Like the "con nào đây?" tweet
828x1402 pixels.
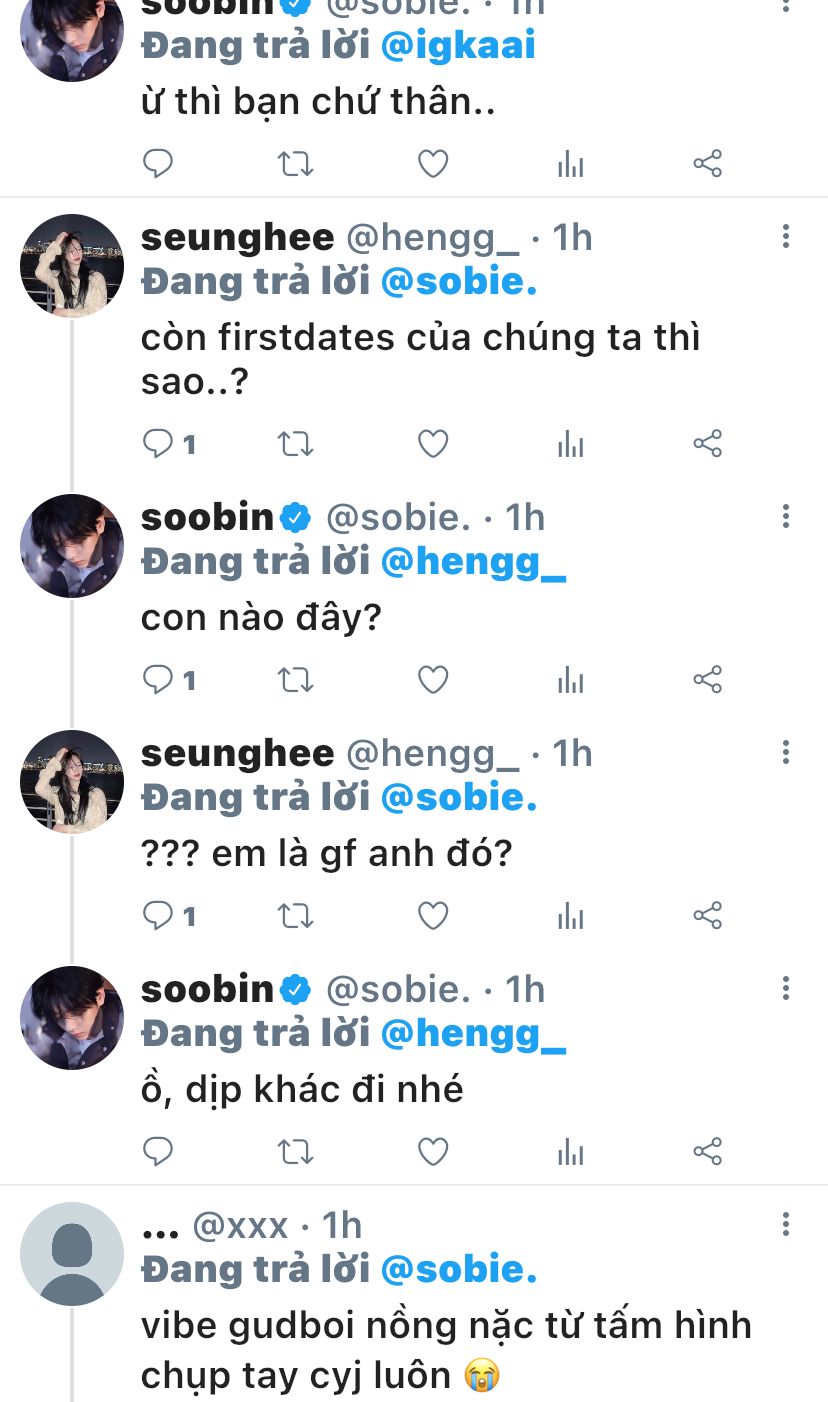tap(432, 680)
